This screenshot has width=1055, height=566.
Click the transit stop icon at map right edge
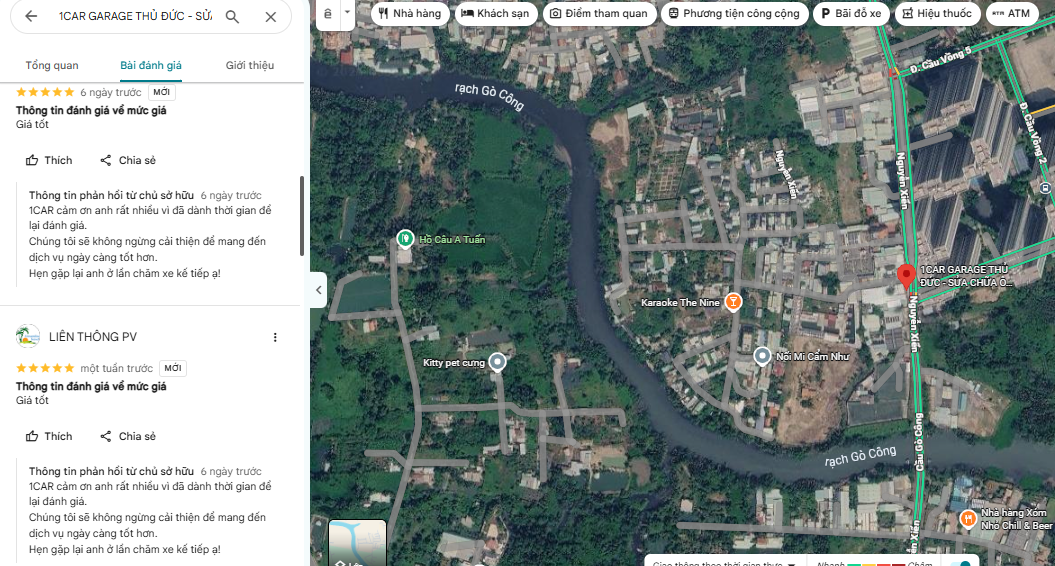pyautogui.click(x=1045, y=188)
